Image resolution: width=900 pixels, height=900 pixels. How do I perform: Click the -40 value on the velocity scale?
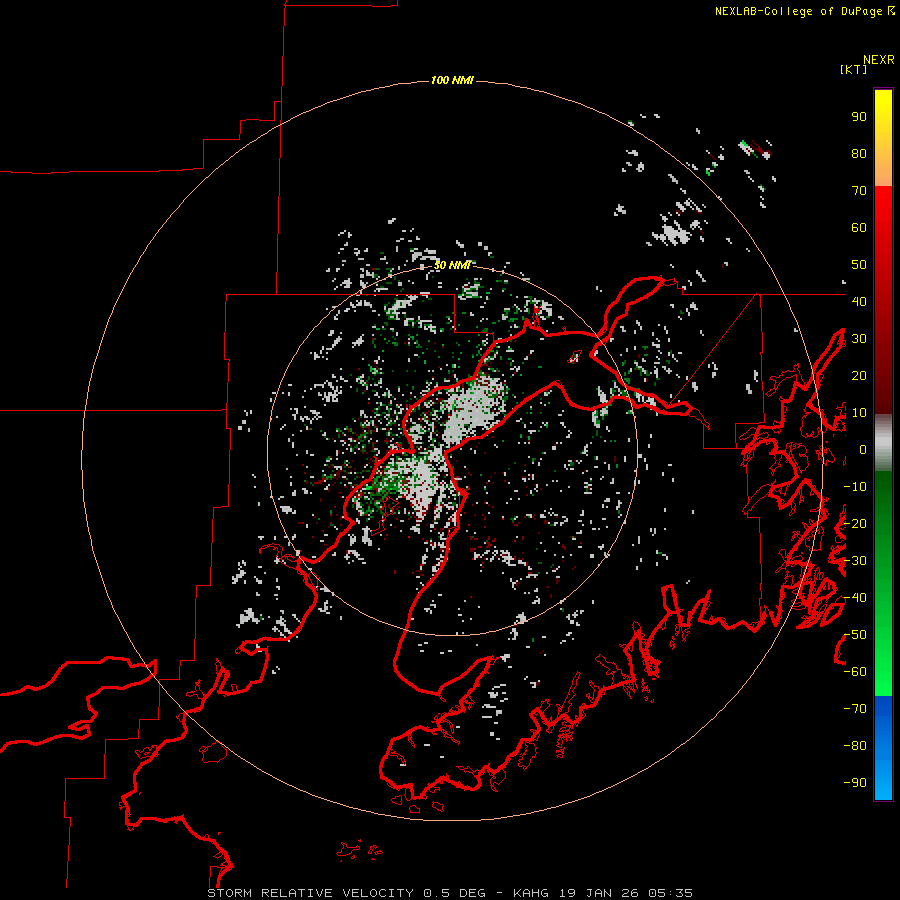click(855, 598)
